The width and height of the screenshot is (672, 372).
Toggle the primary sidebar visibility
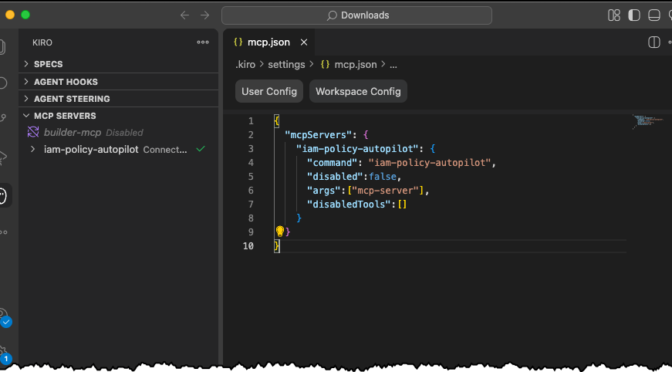pos(634,15)
